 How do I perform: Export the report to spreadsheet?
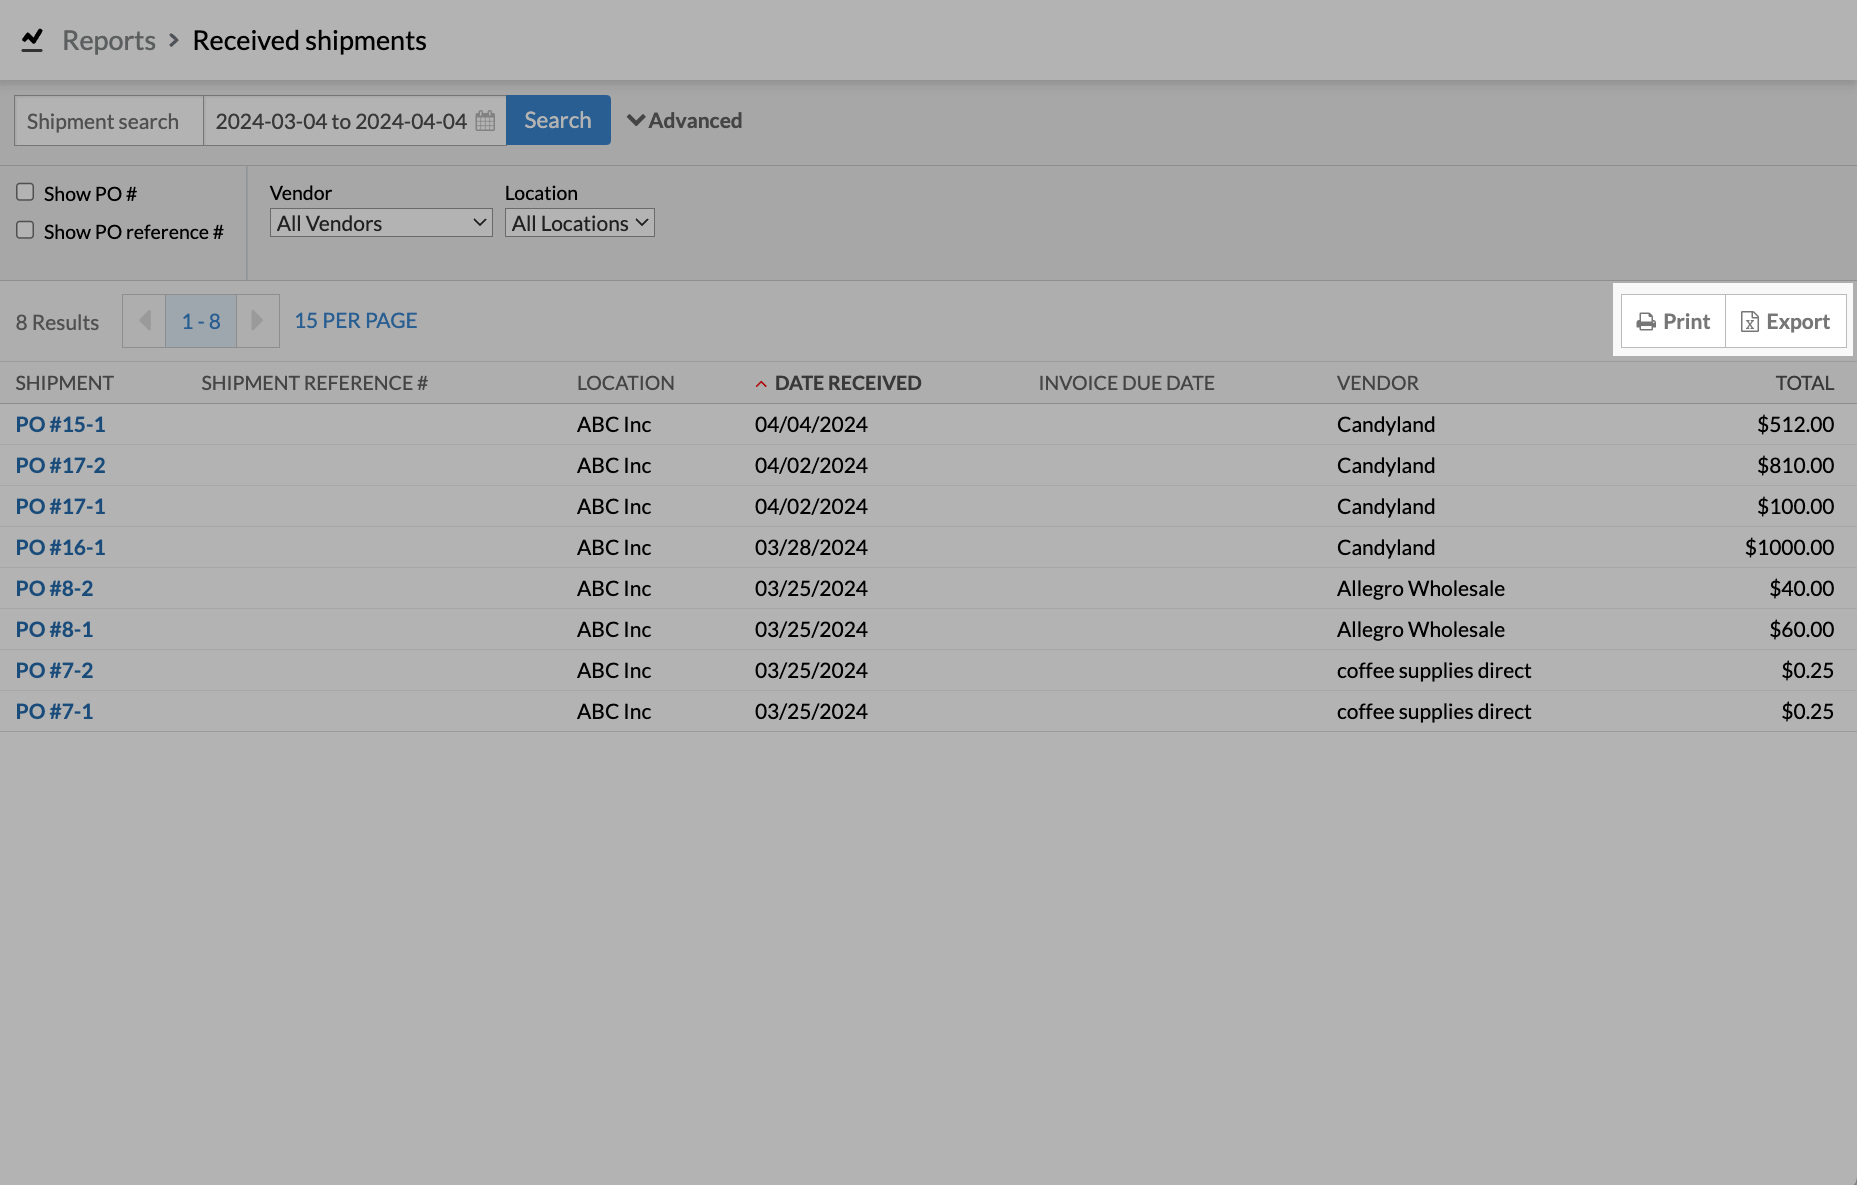tap(1785, 321)
